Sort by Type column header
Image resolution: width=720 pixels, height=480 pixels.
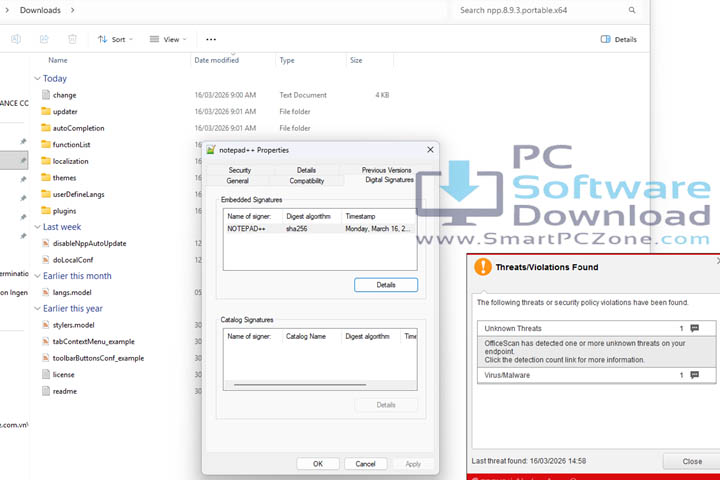coord(287,60)
